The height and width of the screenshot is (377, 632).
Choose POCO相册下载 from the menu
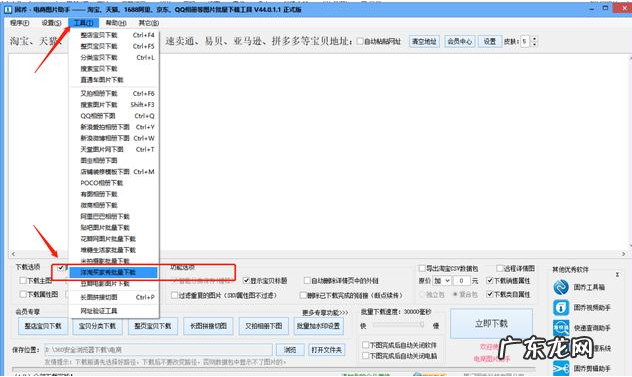pos(114,183)
